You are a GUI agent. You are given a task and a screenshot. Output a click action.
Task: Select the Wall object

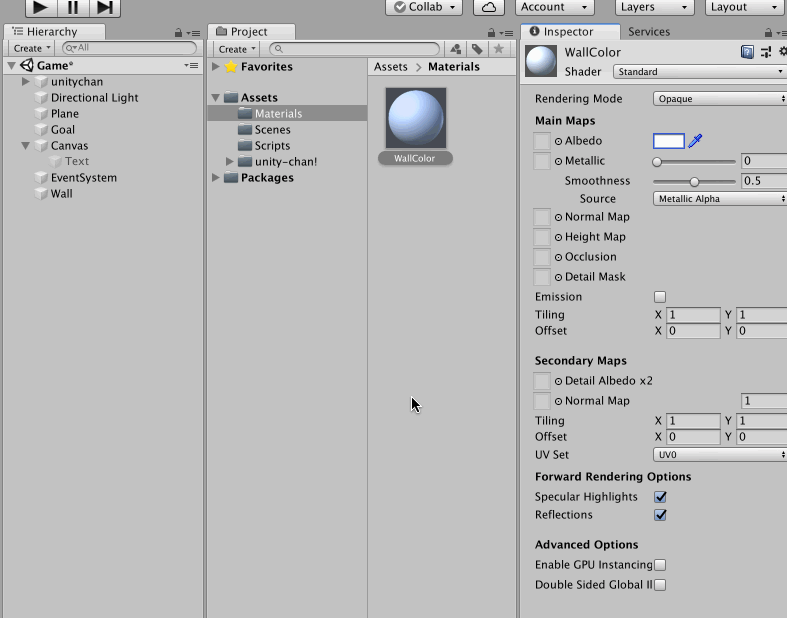click(61, 194)
